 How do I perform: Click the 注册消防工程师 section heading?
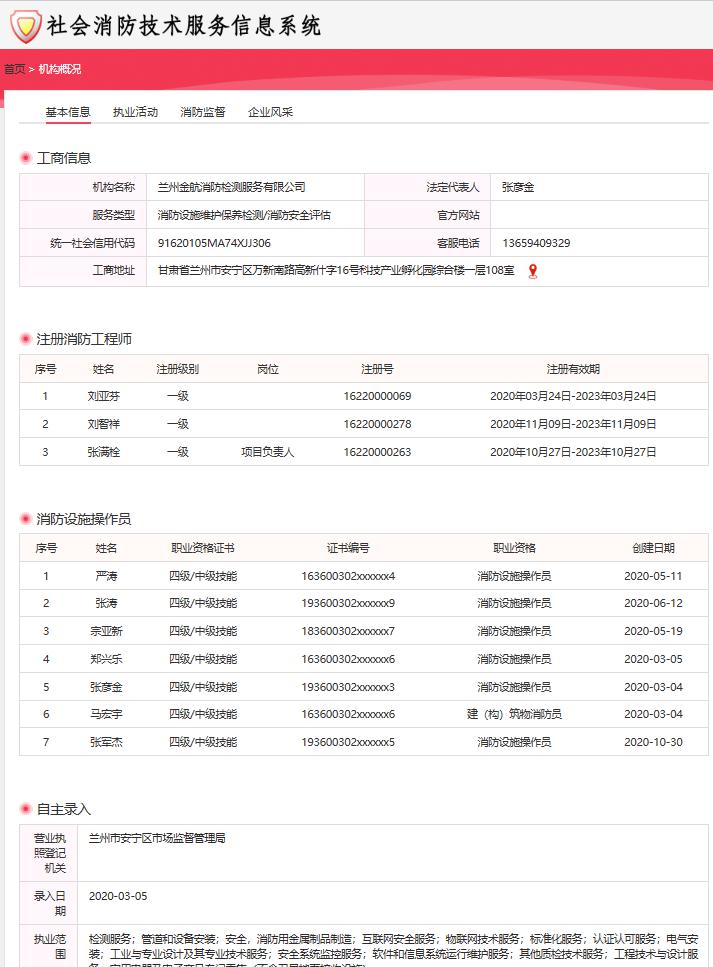(x=84, y=339)
